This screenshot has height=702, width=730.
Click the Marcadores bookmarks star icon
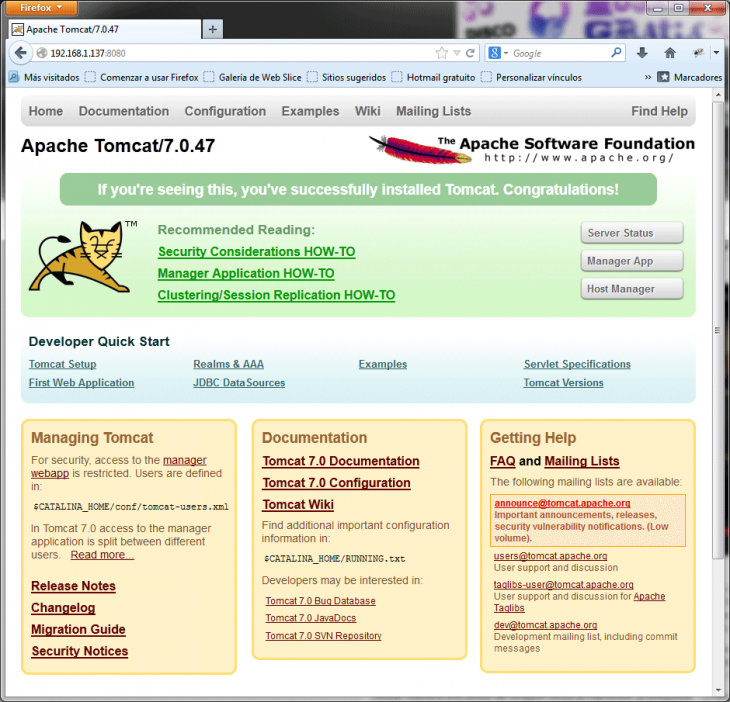point(663,77)
